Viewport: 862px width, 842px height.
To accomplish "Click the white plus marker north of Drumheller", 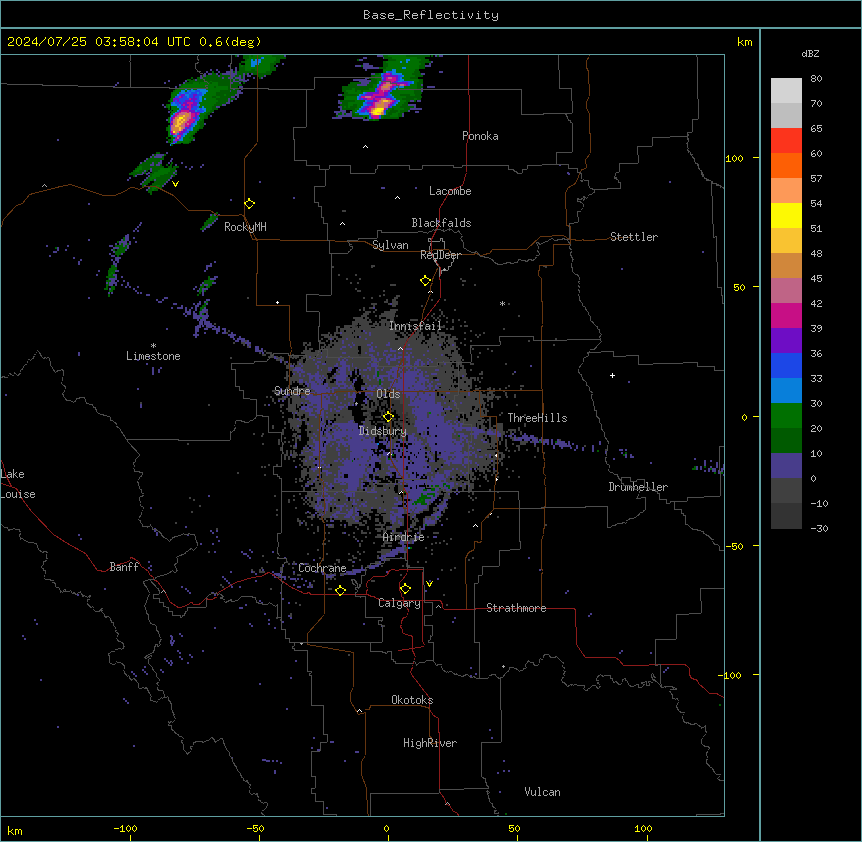I will 612,375.
